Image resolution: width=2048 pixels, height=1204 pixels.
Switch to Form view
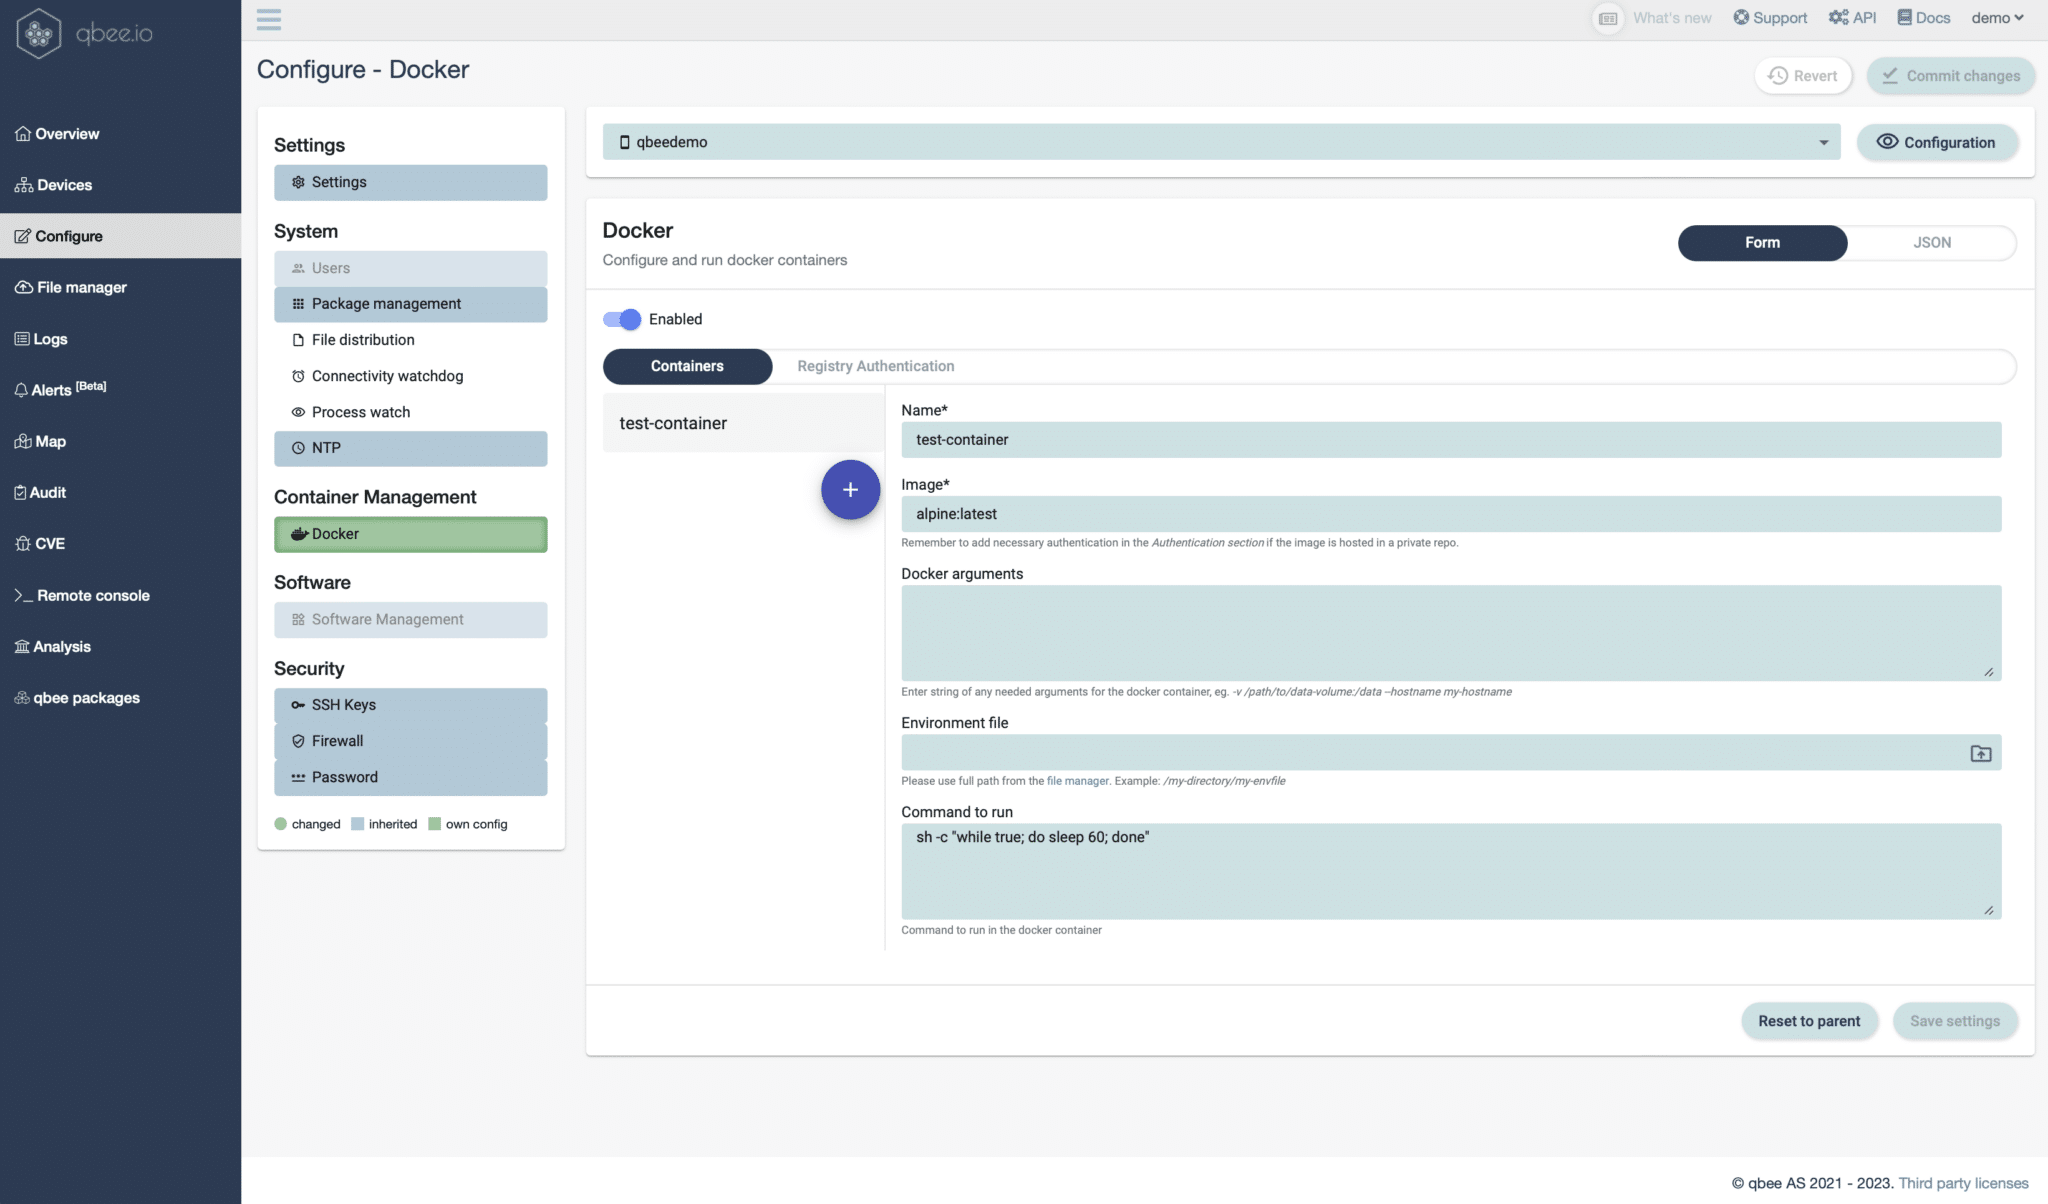coord(1762,243)
